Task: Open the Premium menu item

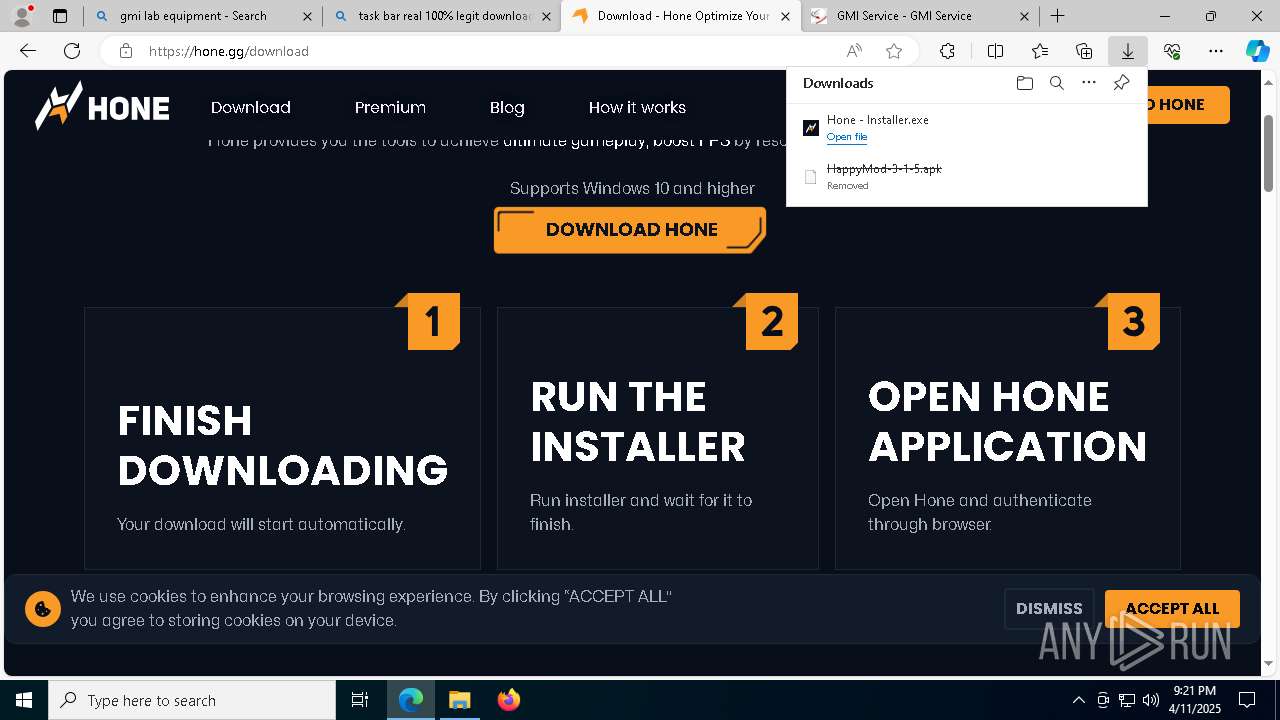Action: 390,107
